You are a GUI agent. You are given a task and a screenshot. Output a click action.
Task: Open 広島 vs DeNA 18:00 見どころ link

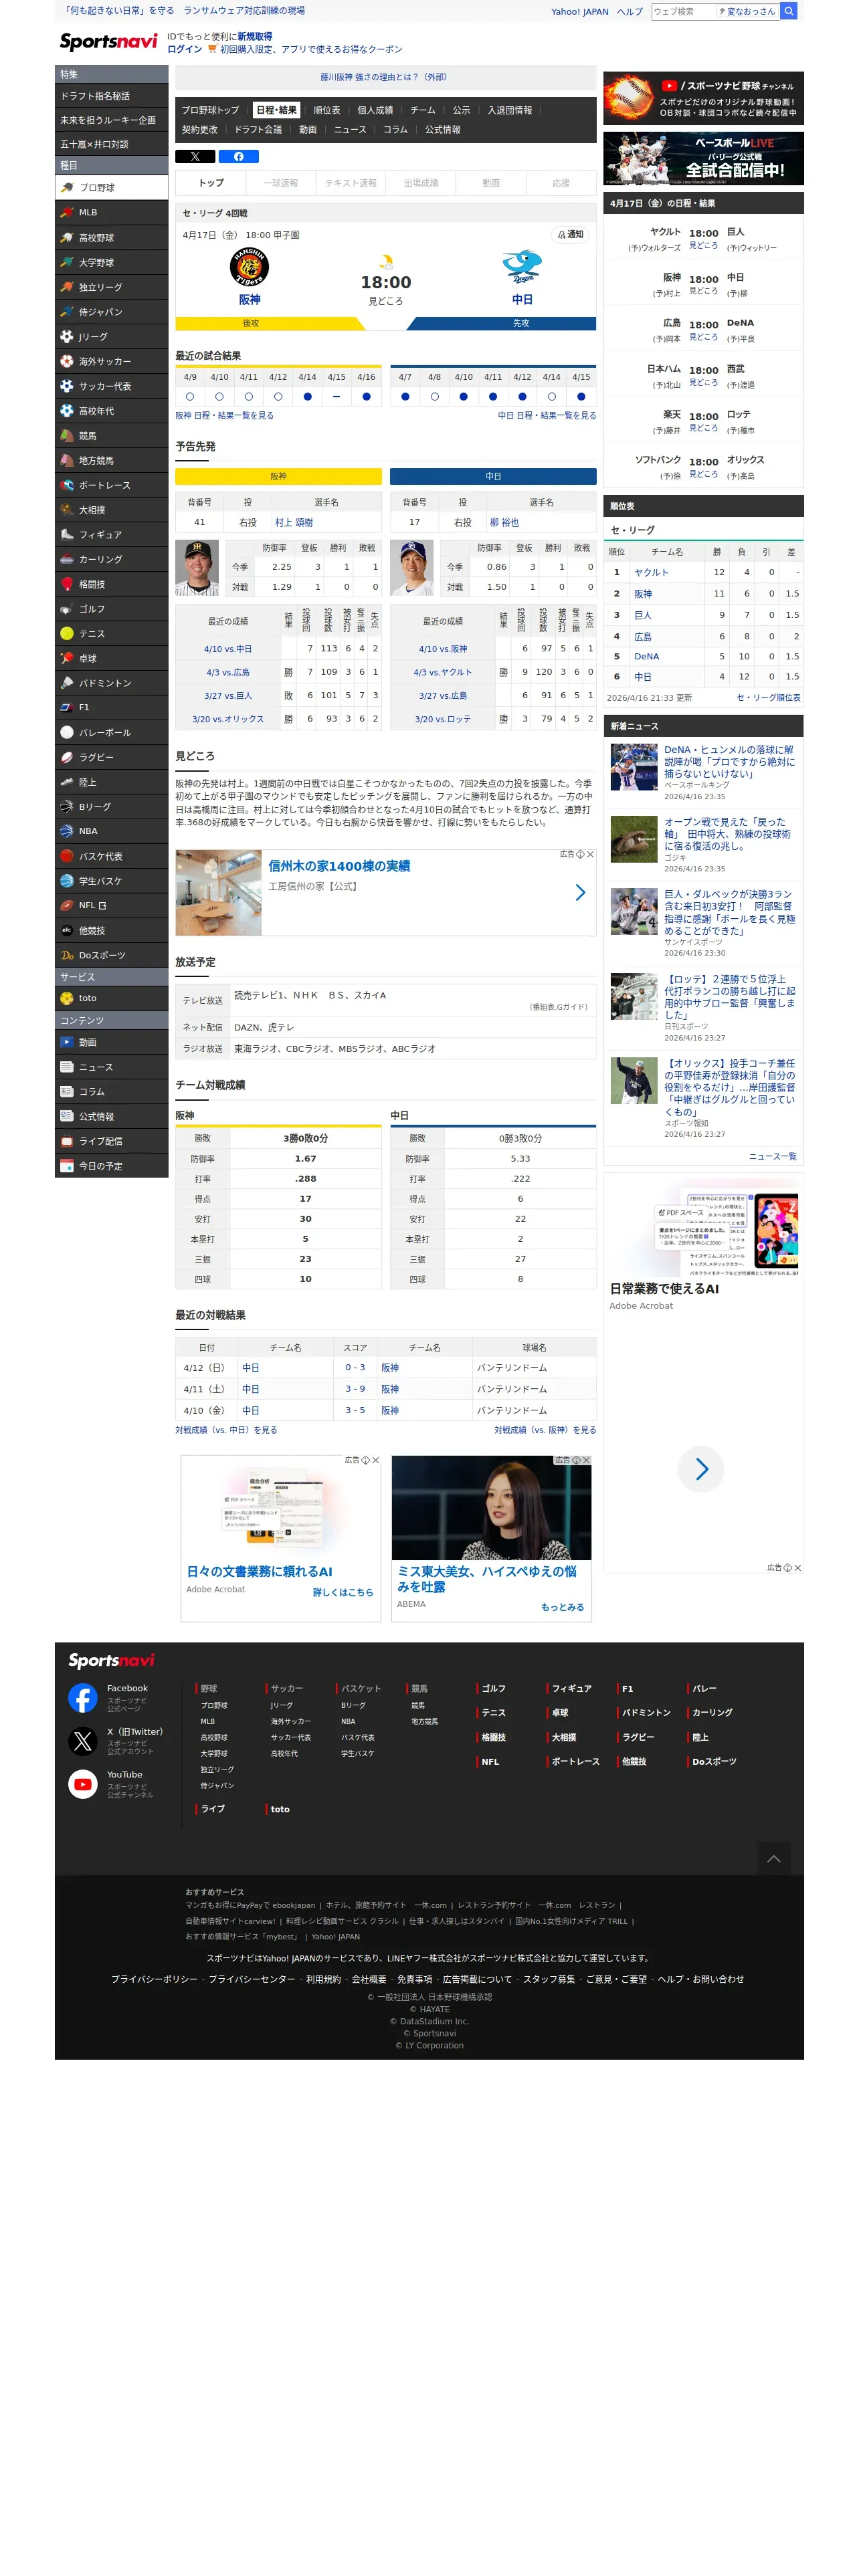[703, 336]
